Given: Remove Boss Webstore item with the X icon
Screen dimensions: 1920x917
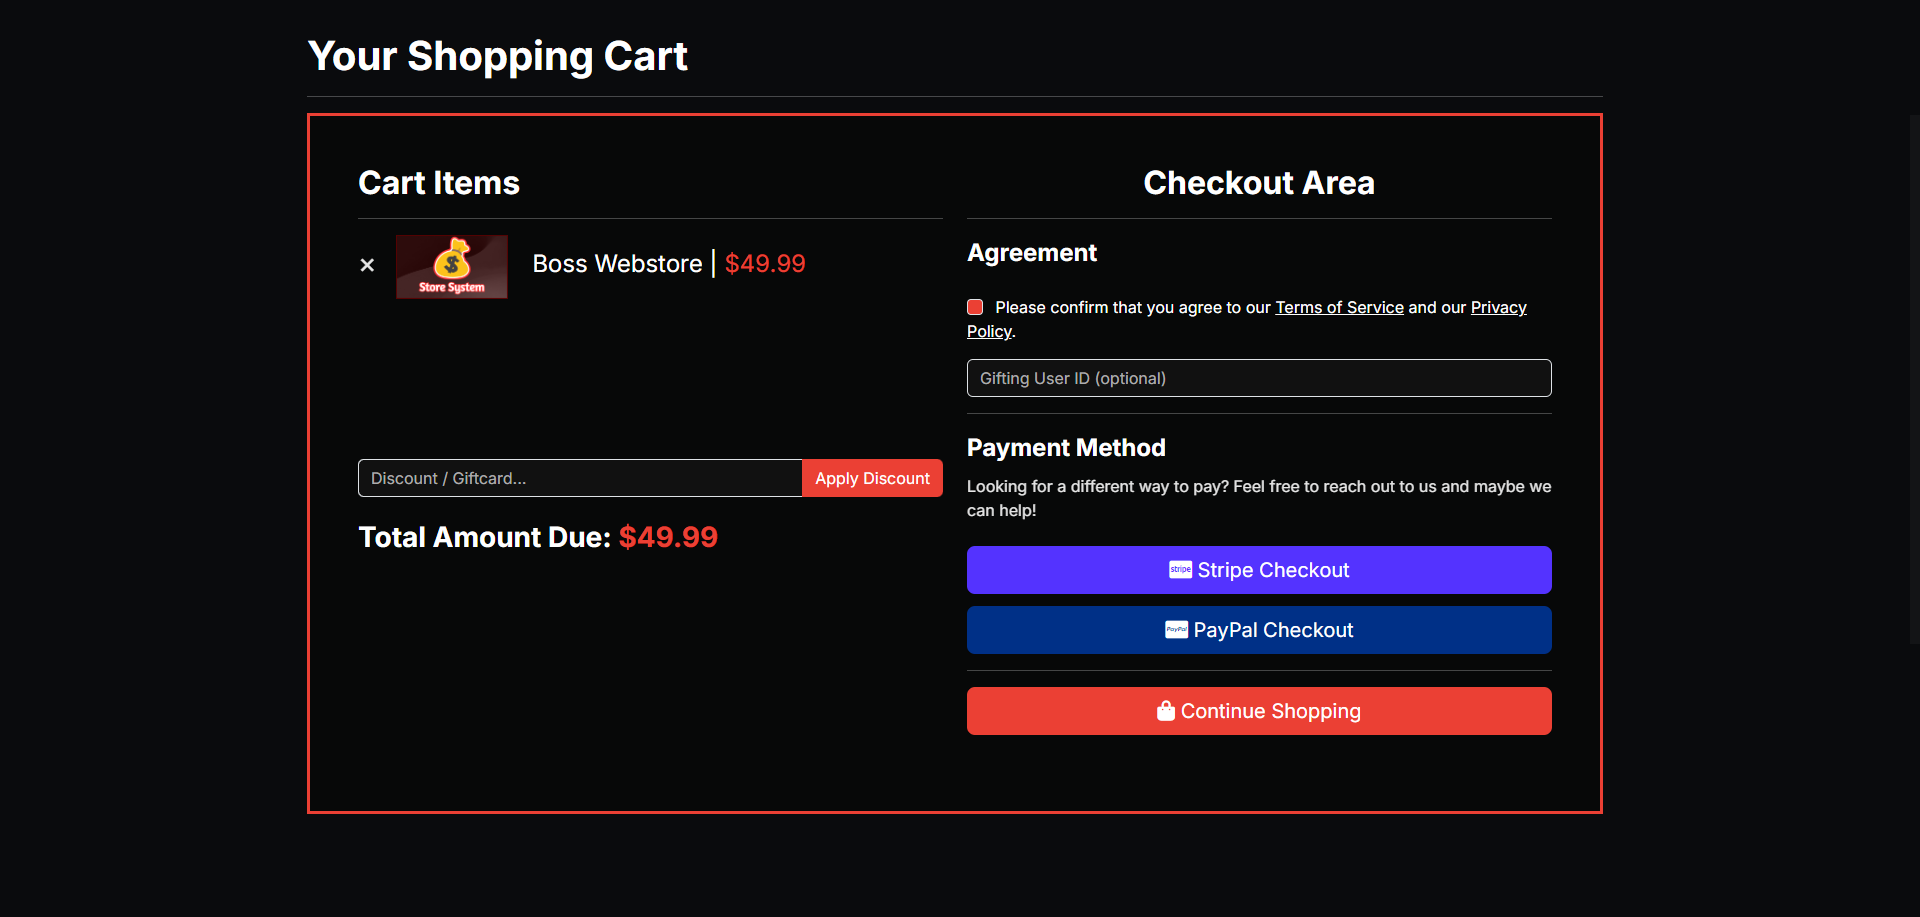Looking at the screenshot, I should click(367, 265).
